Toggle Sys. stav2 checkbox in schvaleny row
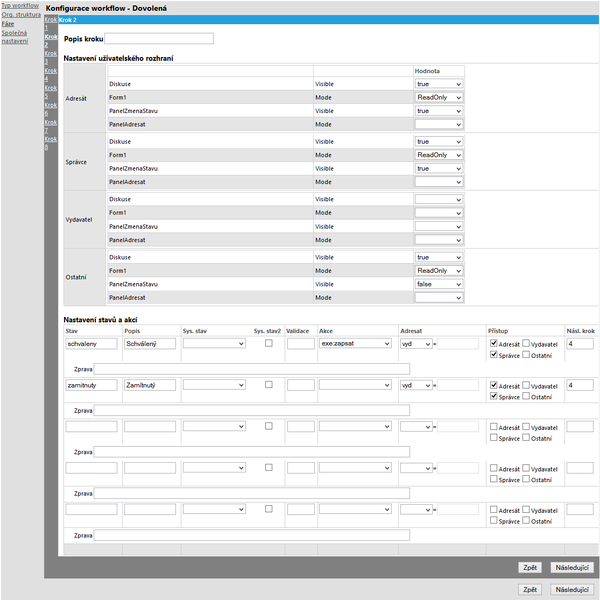Viewport: 600px width, 600px height. (x=269, y=343)
